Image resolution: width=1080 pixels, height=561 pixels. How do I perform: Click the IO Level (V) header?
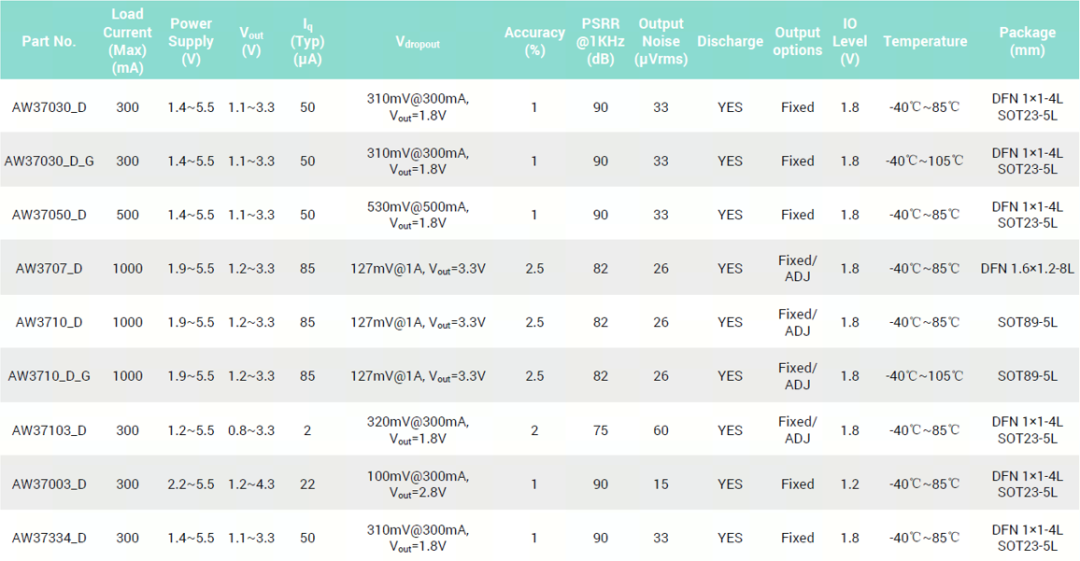[x=849, y=41]
